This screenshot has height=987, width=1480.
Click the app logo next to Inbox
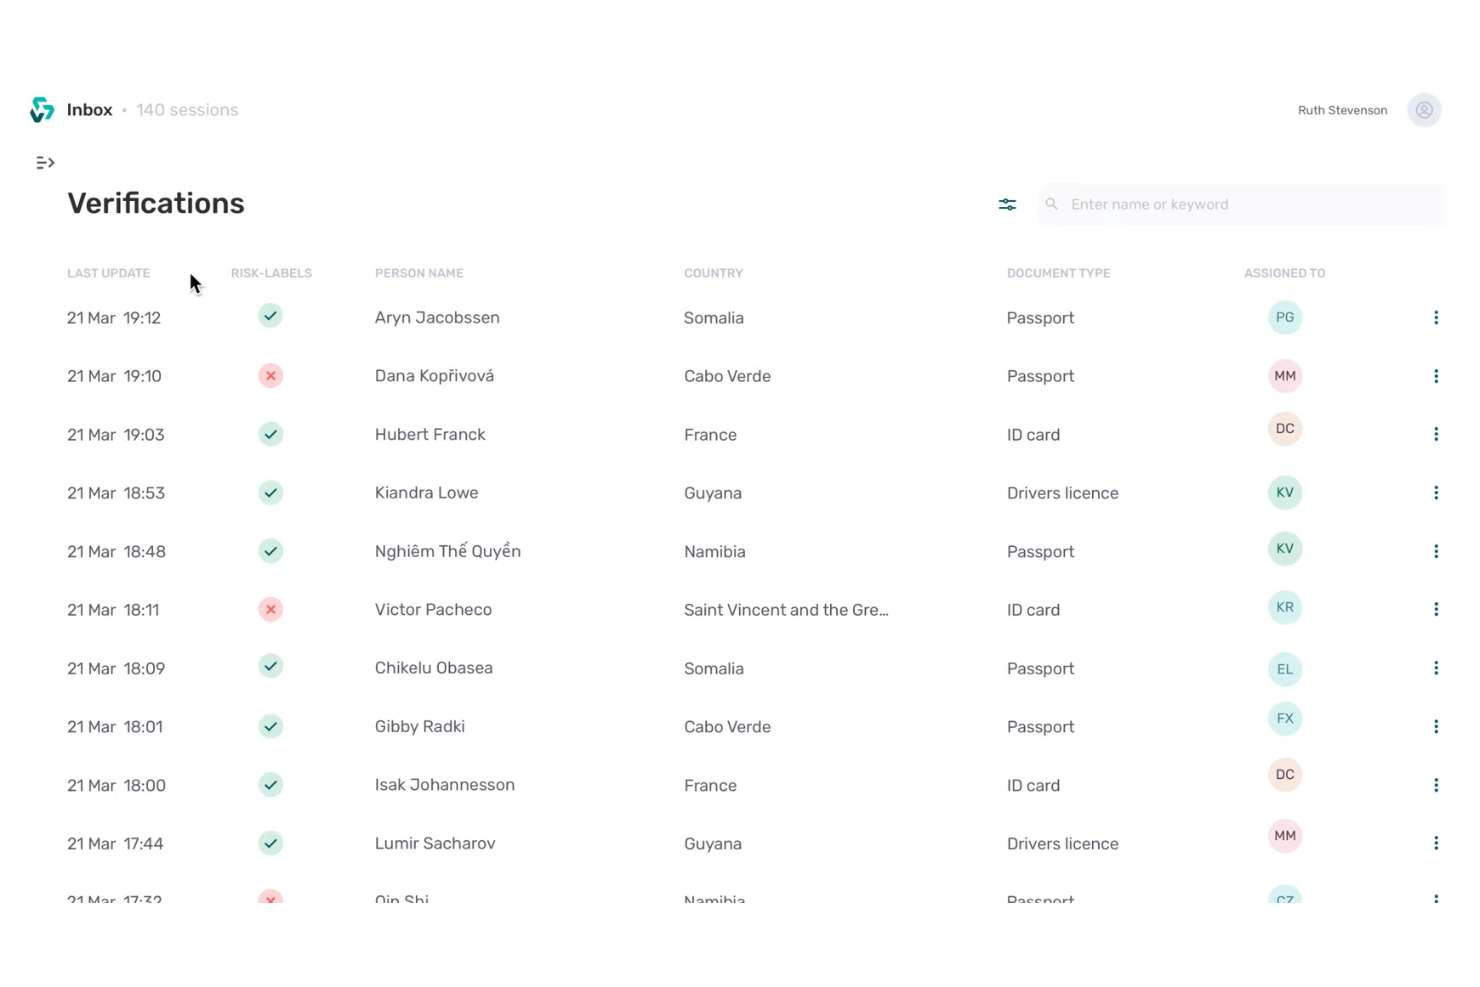(x=41, y=109)
